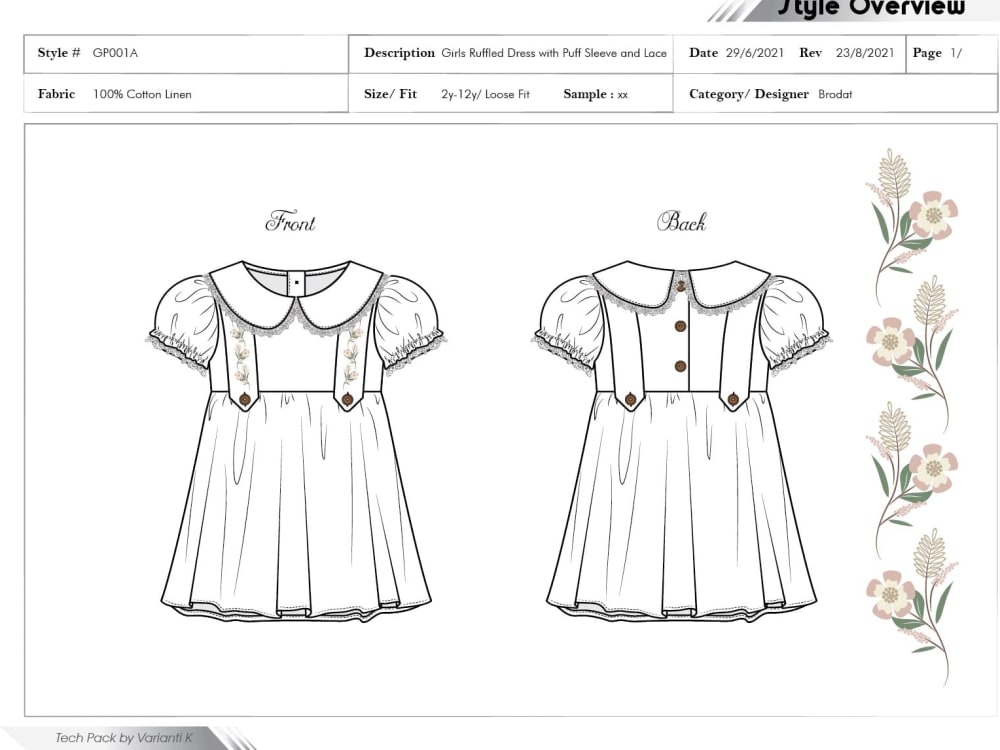
Task: Select the 'Category/ Designer' label
Action: pos(749,94)
